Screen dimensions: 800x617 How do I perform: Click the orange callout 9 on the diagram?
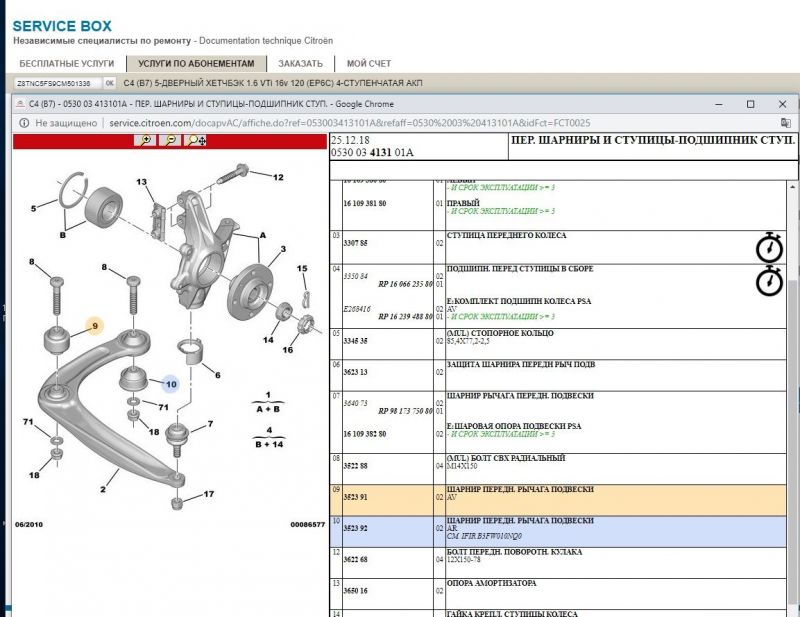point(95,326)
